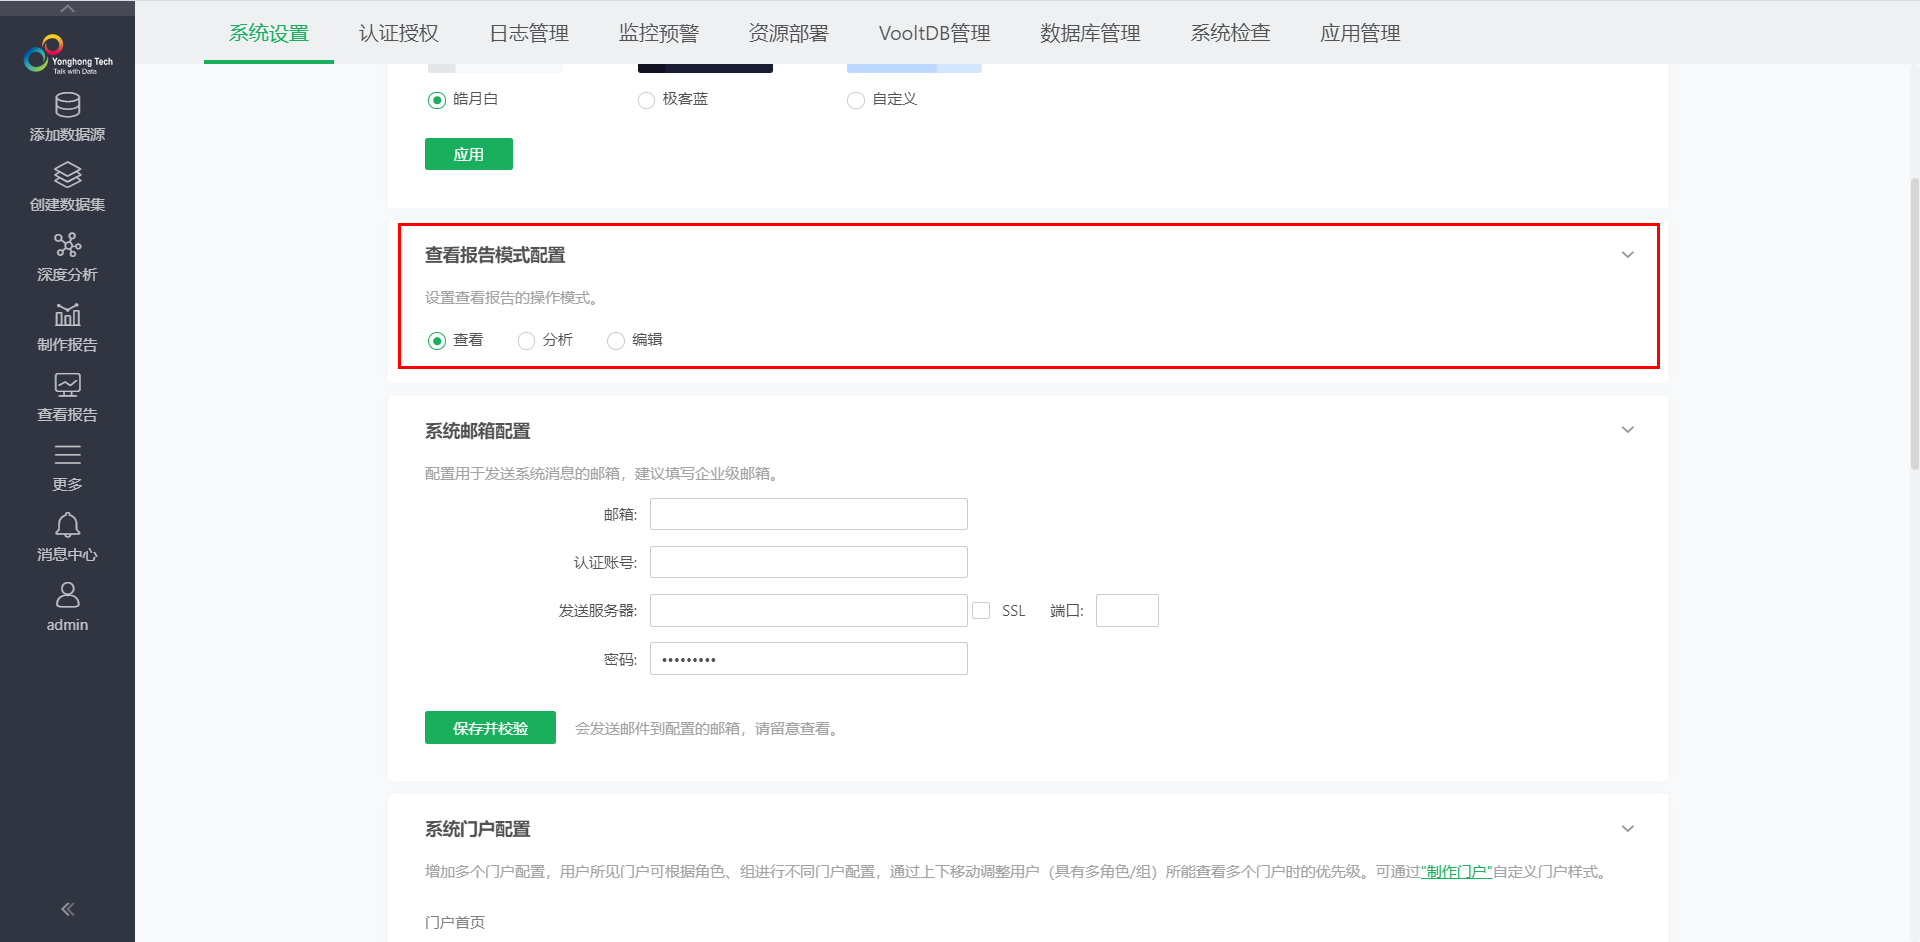Open 查看报告 in the sidebar

pyautogui.click(x=67, y=397)
